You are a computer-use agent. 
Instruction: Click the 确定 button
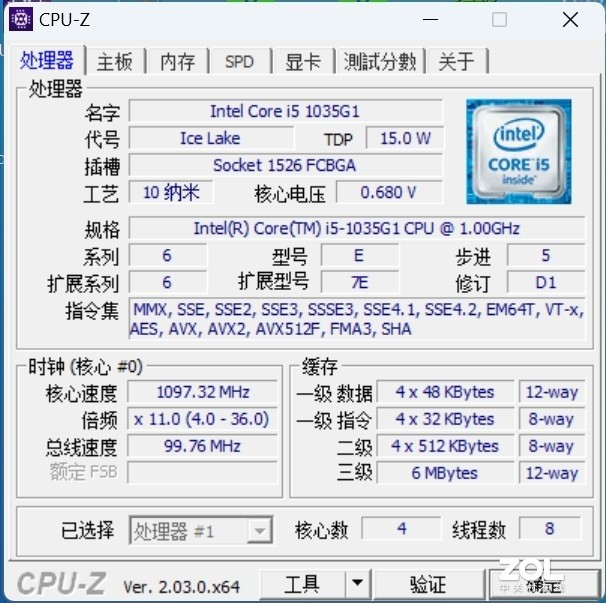pos(545,583)
